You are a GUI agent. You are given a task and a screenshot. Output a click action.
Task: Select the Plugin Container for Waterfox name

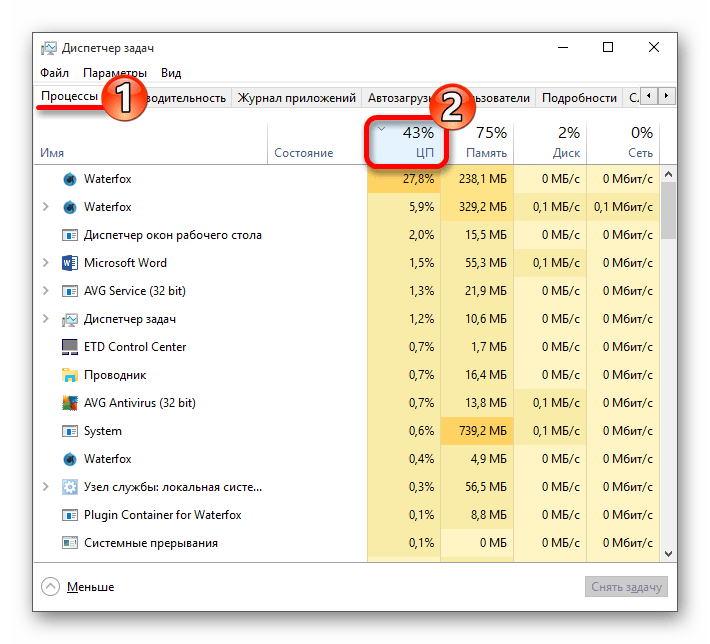(x=163, y=515)
